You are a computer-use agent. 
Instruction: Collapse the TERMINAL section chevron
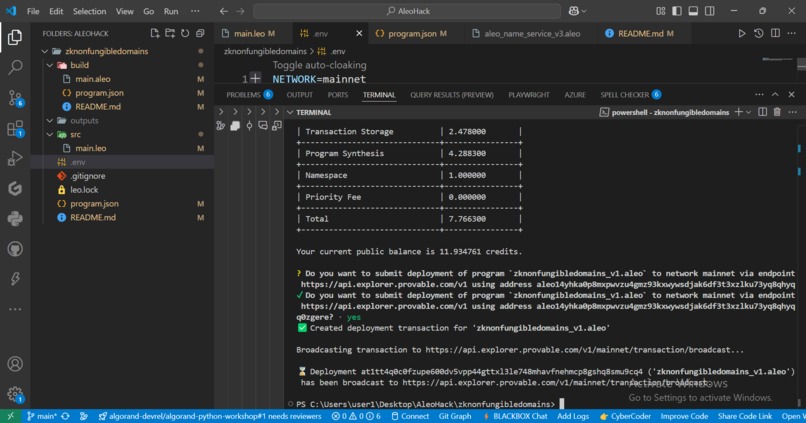coord(290,112)
